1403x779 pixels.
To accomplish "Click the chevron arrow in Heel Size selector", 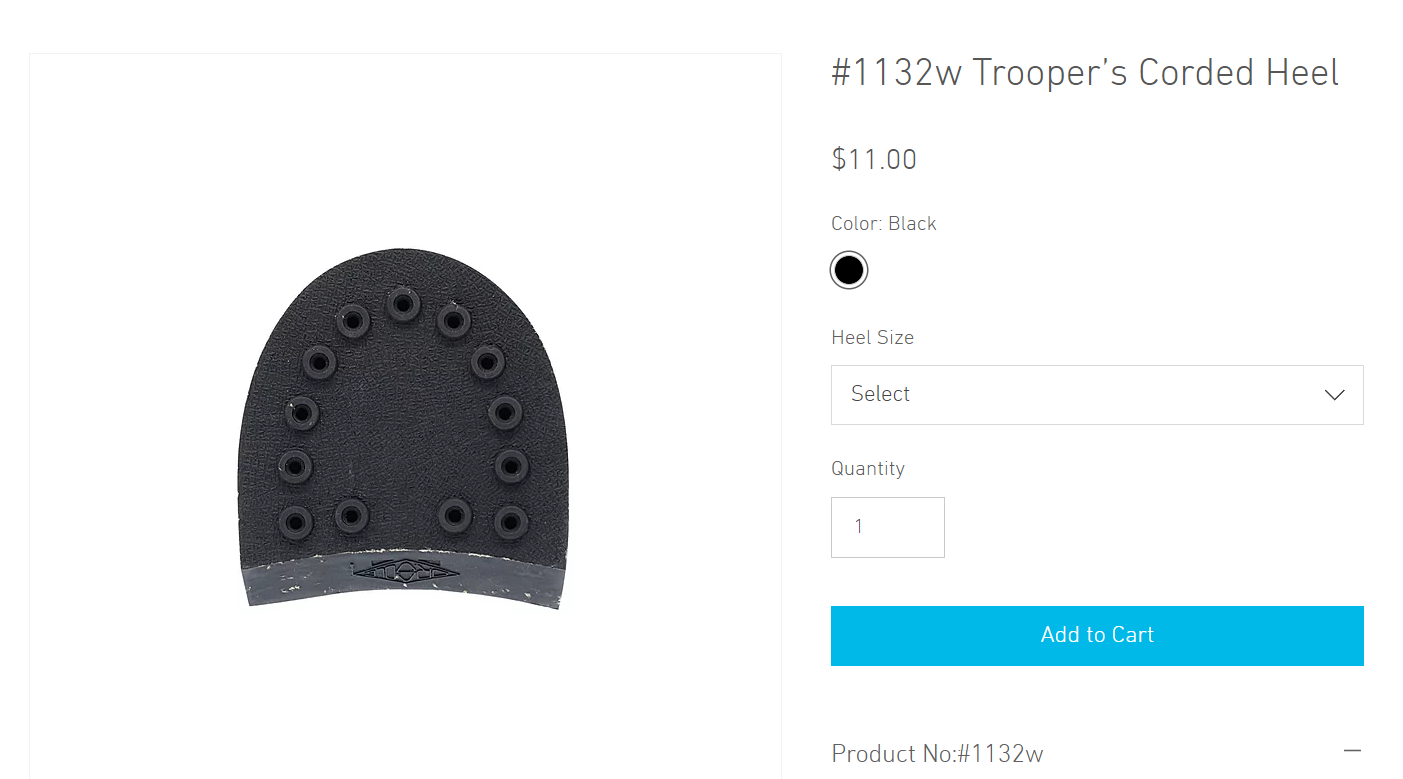I will pyautogui.click(x=1334, y=395).
